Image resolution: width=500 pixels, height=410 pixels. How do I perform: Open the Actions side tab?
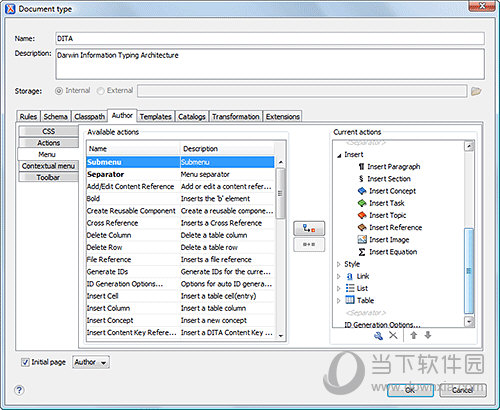pyautogui.click(x=49, y=143)
